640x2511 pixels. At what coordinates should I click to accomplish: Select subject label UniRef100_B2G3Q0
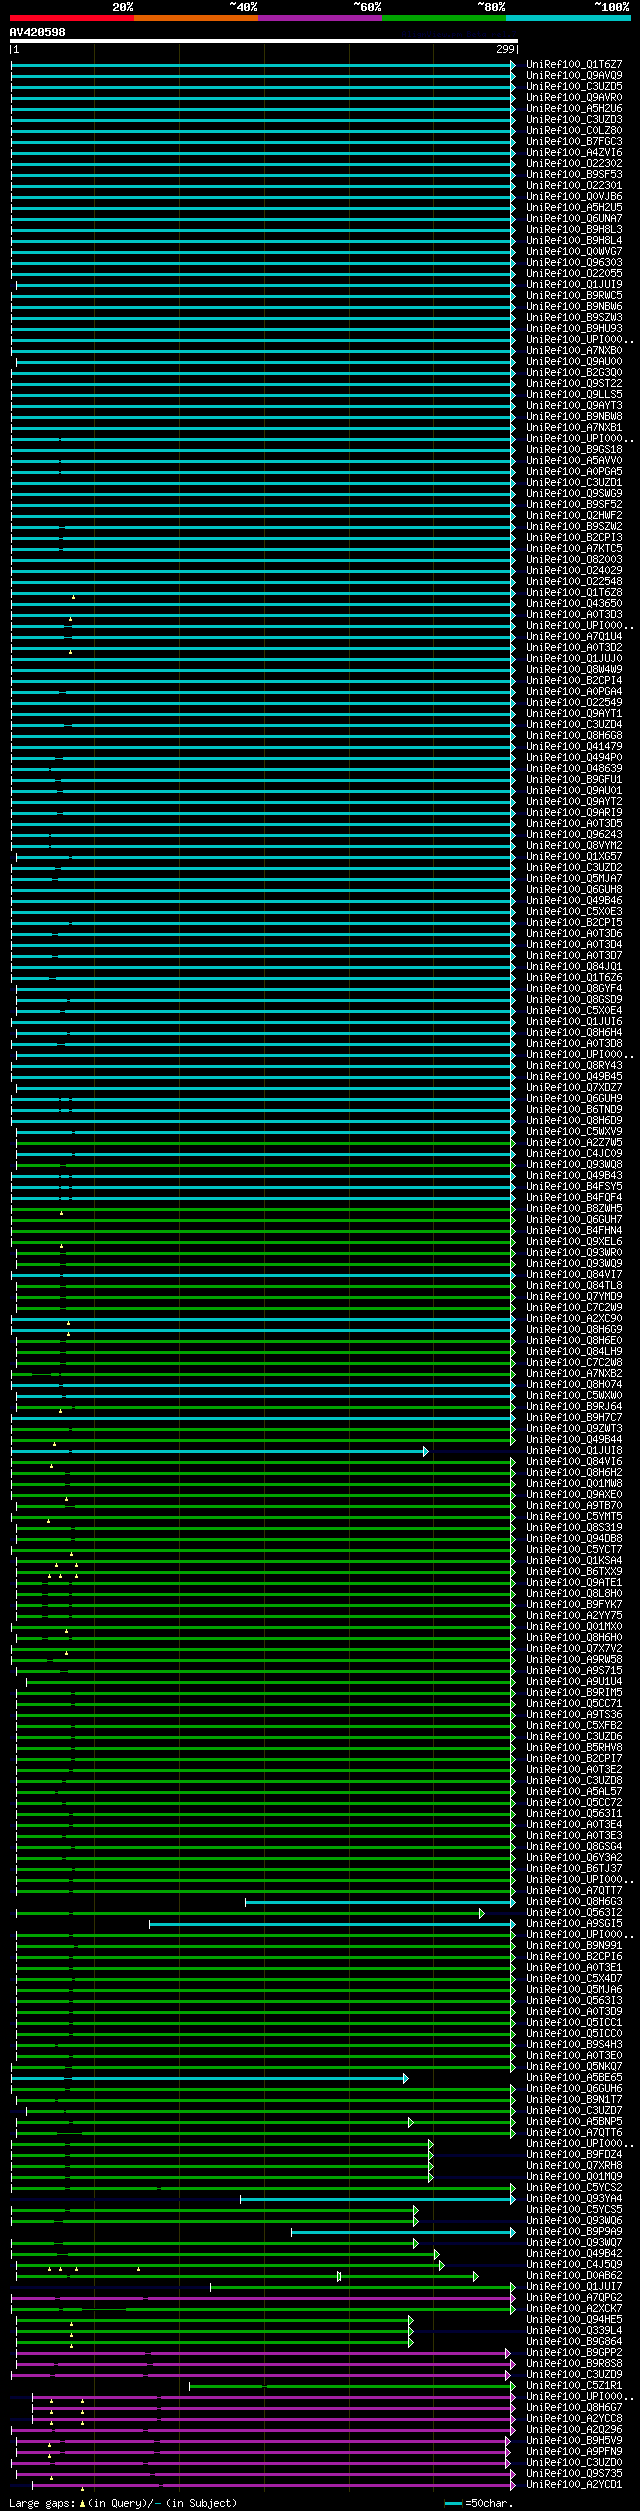[x=574, y=372]
